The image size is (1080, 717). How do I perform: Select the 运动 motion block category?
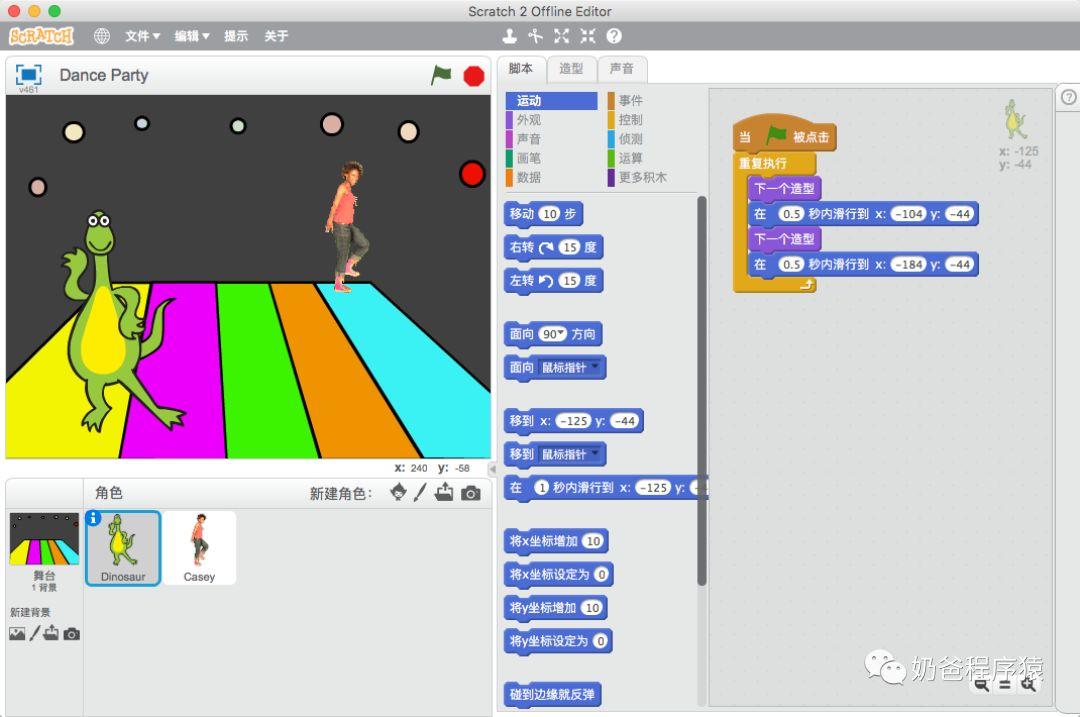click(551, 101)
